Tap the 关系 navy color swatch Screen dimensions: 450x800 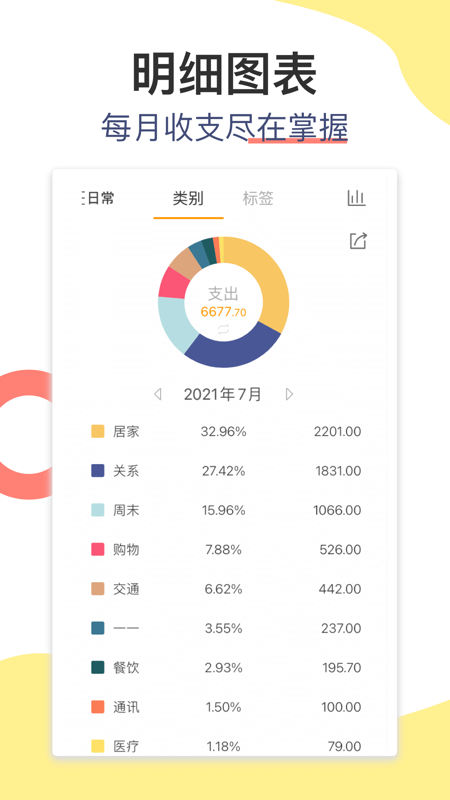[x=97, y=471]
